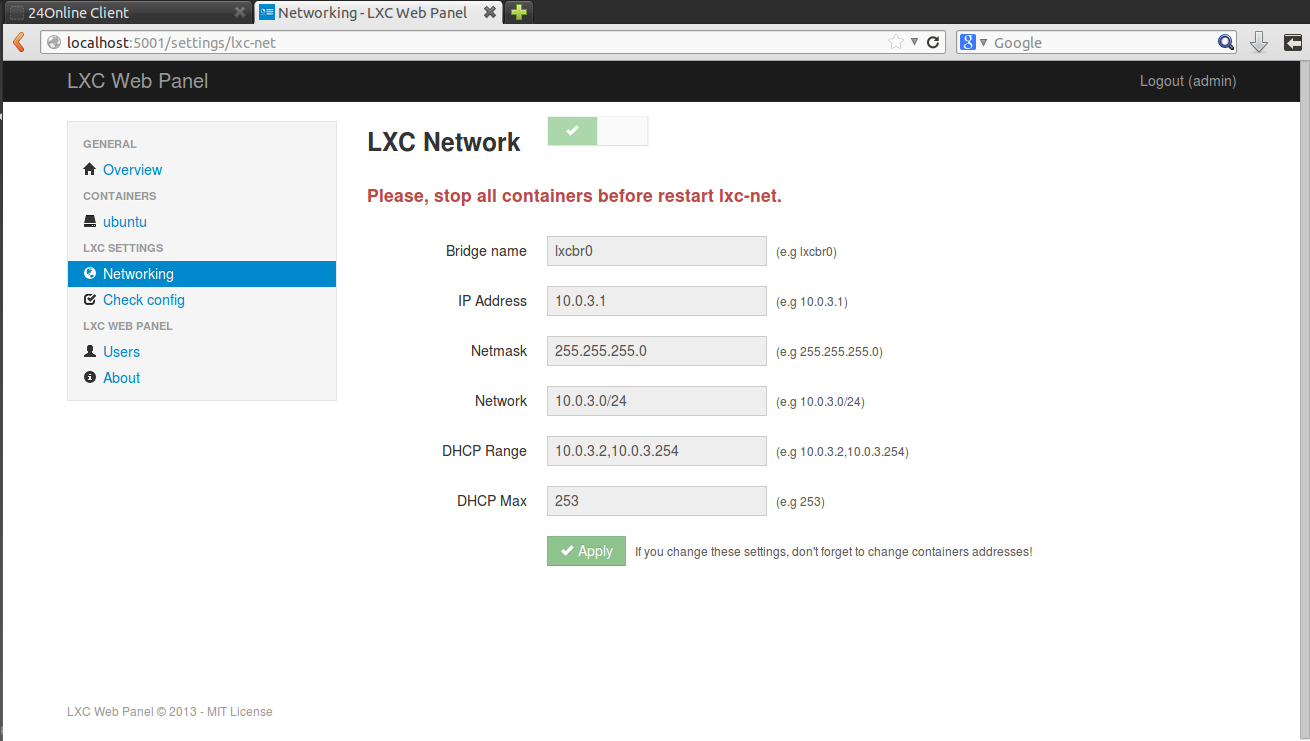The width and height of the screenshot is (1310, 741).
Task: Open the ubuntu container entry
Action: point(125,222)
